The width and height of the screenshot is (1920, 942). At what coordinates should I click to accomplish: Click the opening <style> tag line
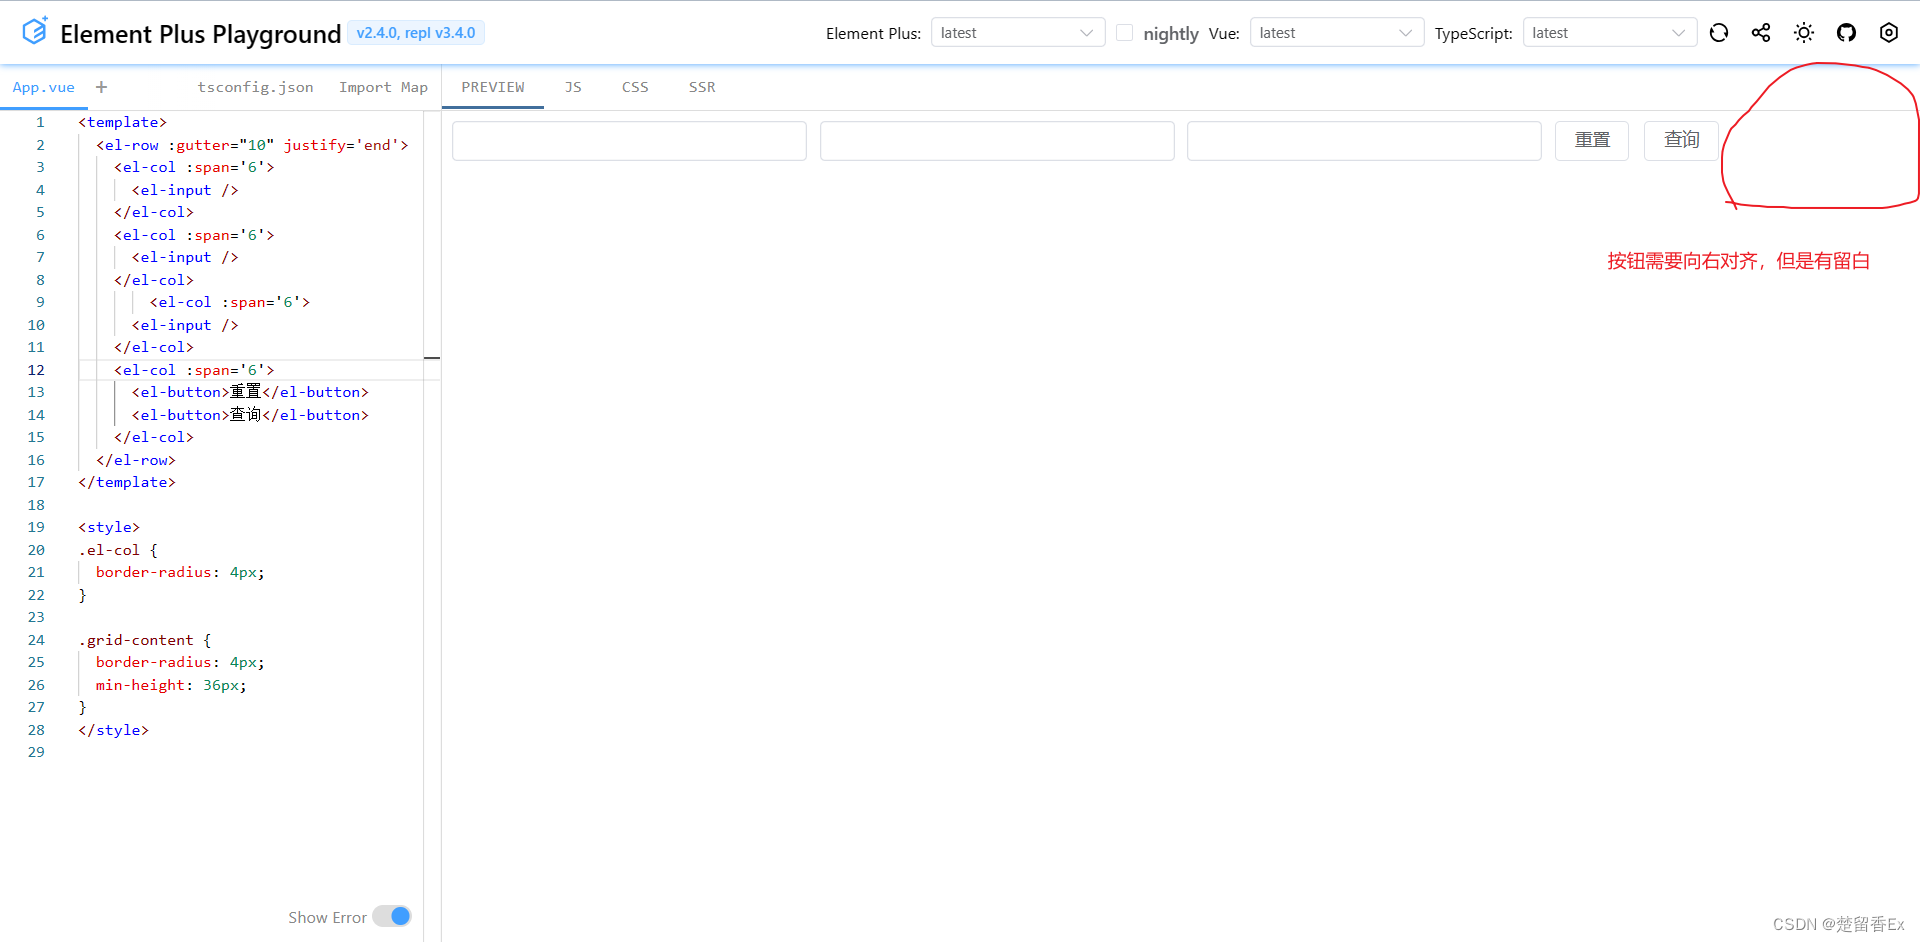109,527
